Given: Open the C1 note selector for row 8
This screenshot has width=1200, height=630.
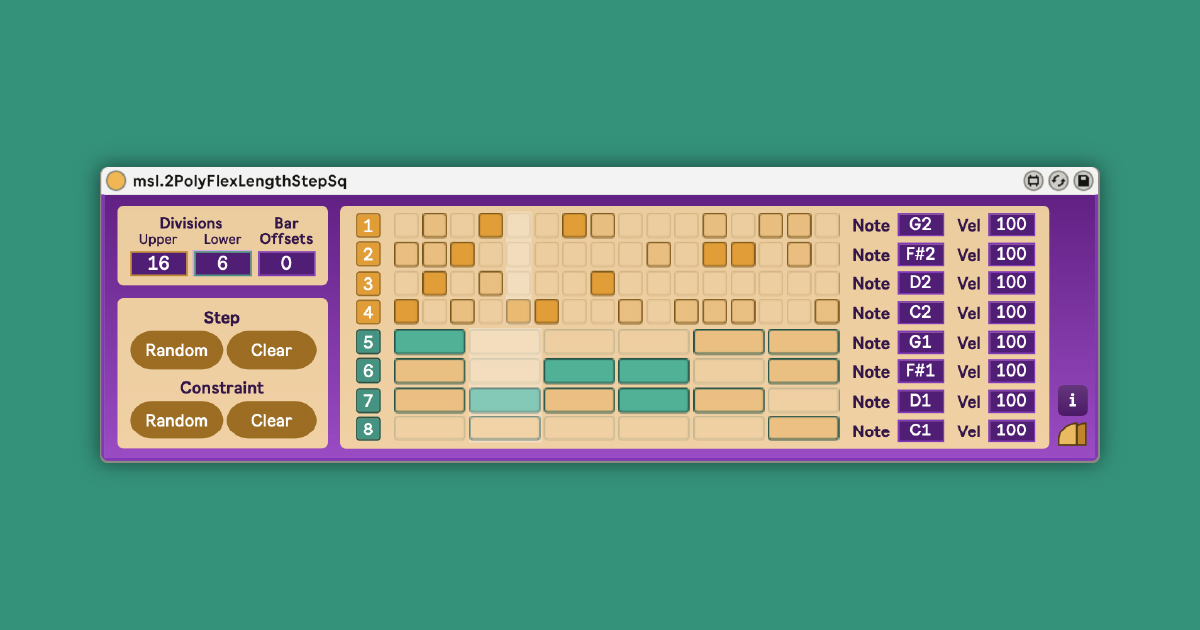Looking at the screenshot, I should (x=920, y=431).
